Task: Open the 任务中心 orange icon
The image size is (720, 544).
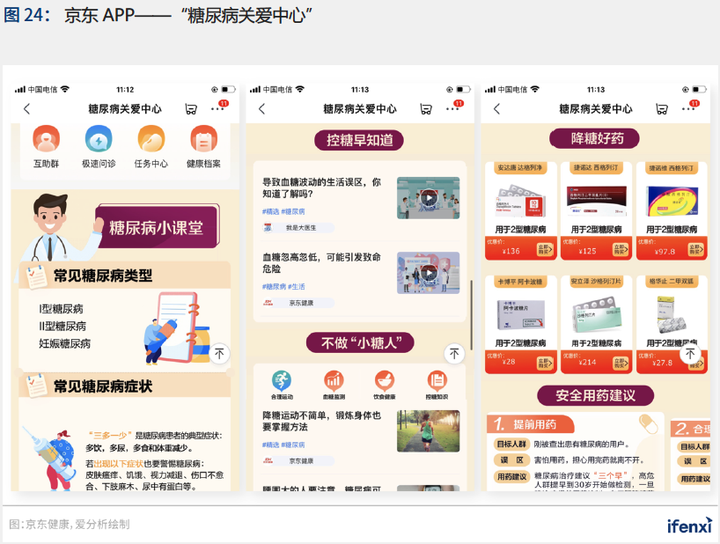Action: tap(151, 139)
